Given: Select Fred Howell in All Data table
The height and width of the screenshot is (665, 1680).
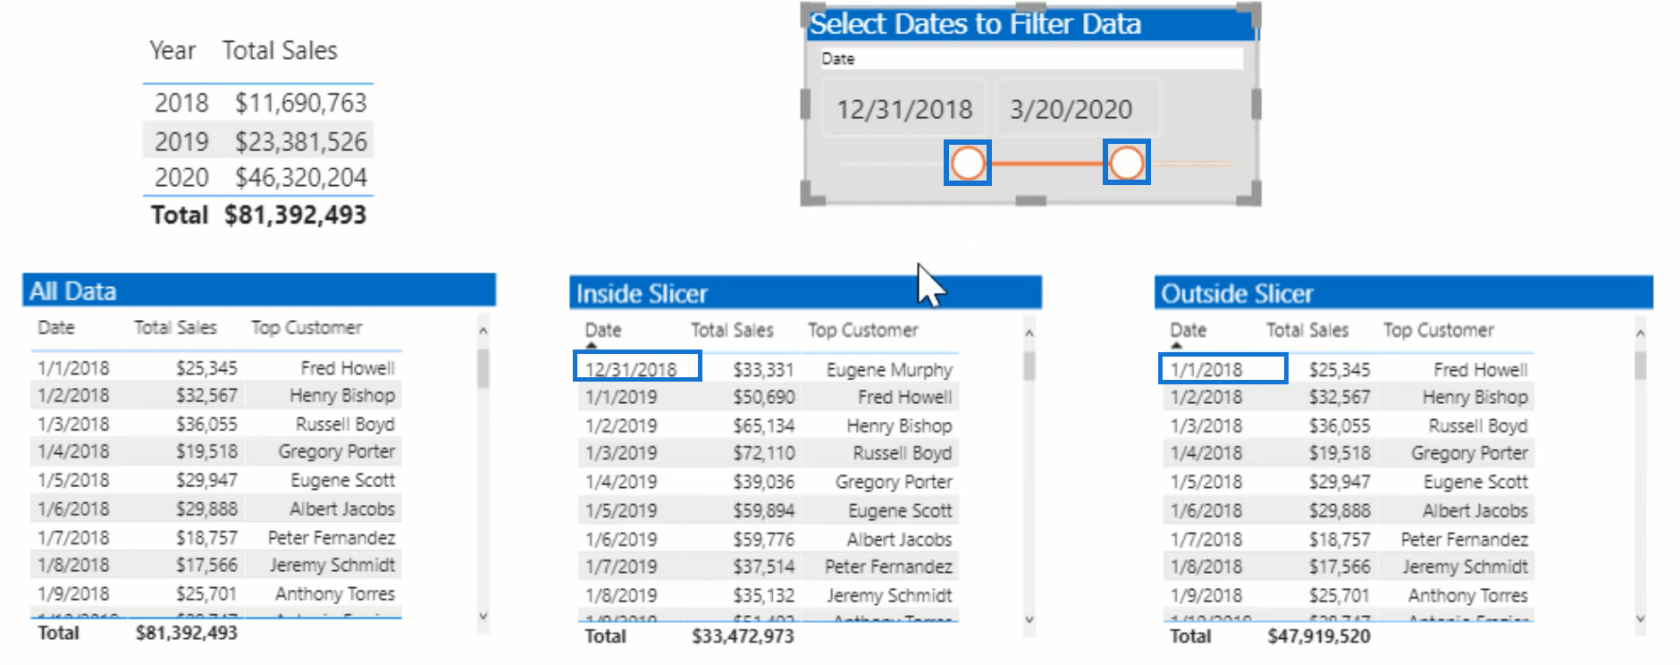Looking at the screenshot, I should tap(348, 368).
